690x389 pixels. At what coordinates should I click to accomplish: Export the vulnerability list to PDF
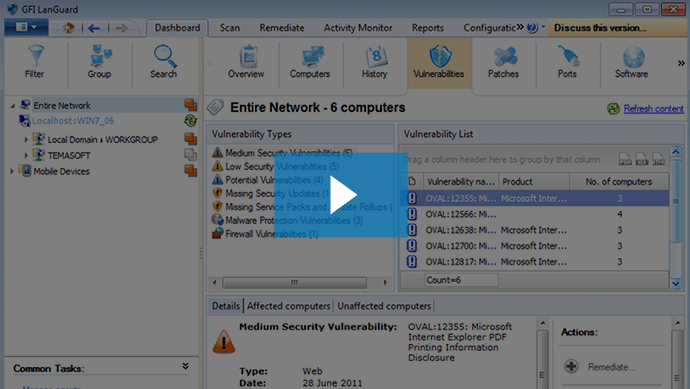pos(625,159)
